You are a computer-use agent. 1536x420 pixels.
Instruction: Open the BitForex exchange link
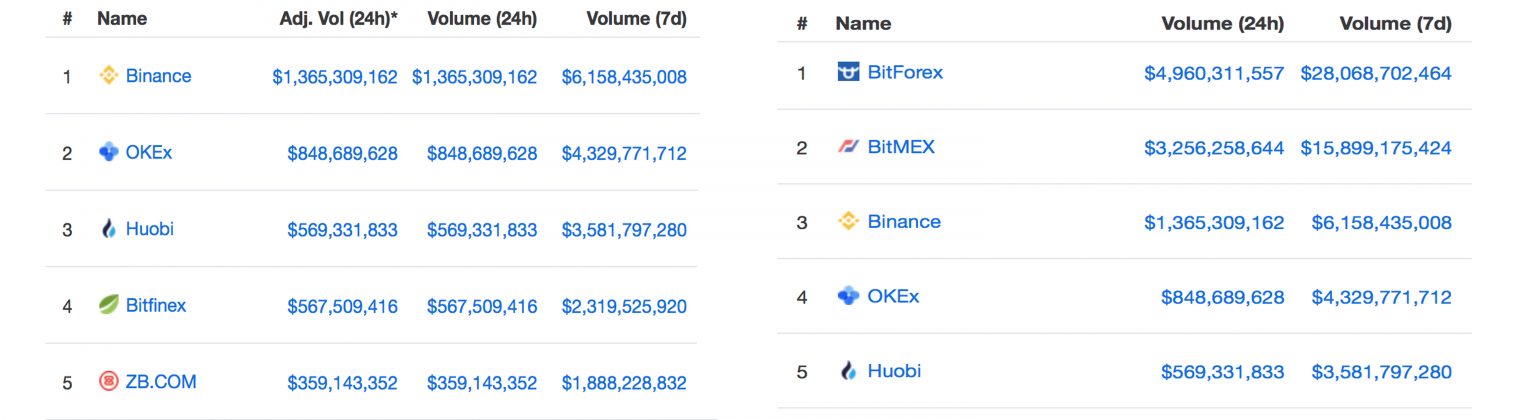(x=905, y=72)
